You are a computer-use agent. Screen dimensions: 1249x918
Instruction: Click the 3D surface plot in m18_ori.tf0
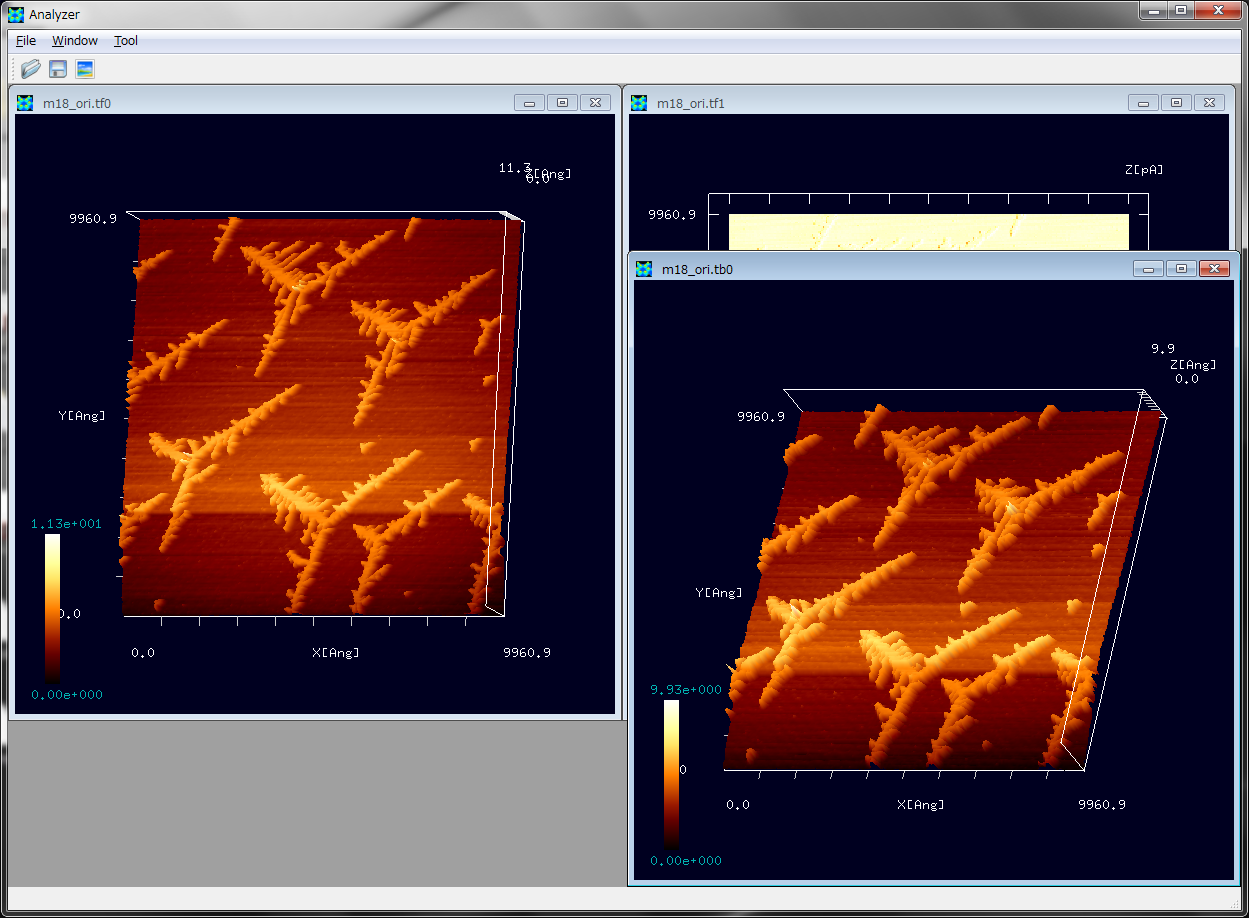pyautogui.click(x=315, y=415)
